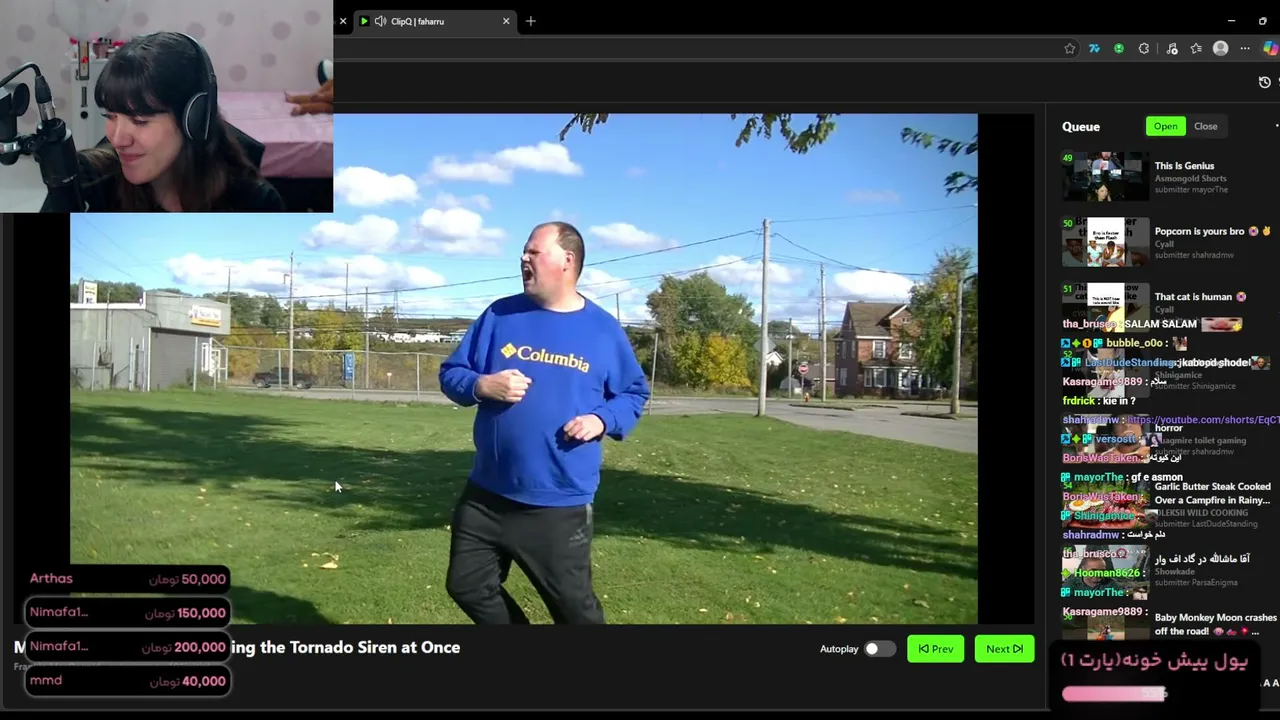Viewport: 1280px width, 720px height.
Task: Click the Arthas 50,000 donation entry
Action: click(x=128, y=579)
